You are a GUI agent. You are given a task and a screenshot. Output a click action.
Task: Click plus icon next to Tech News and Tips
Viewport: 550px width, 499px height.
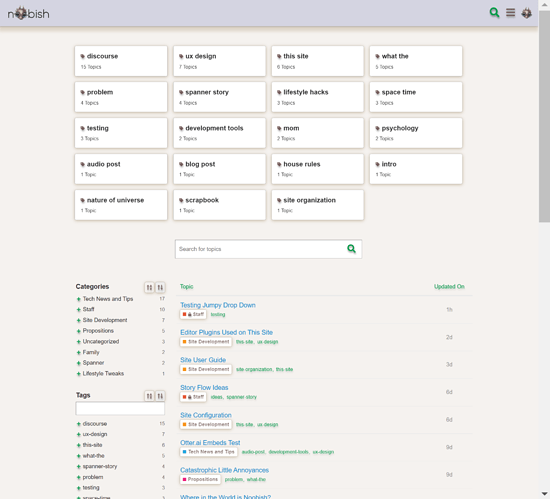(x=79, y=299)
